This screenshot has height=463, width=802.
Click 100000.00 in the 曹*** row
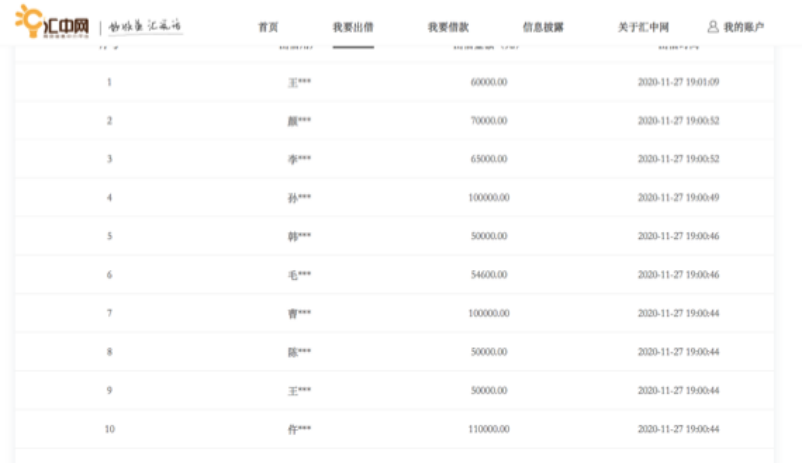coord(489,313)
